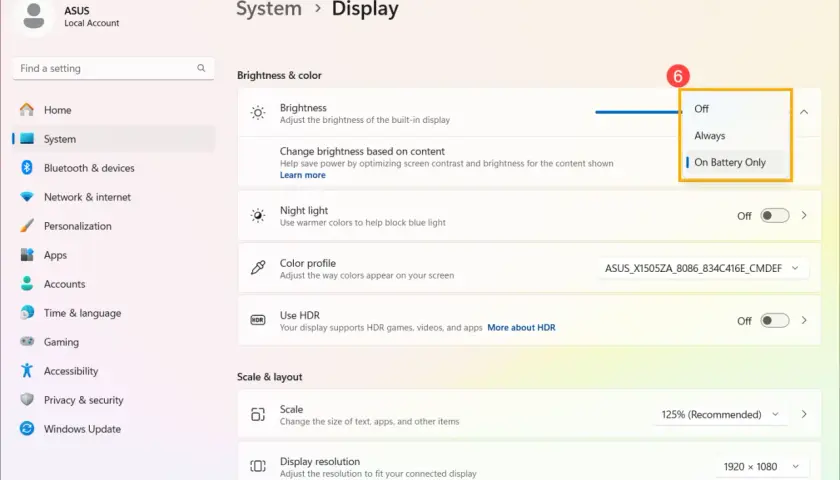Image resolution: width=840 pixels, height=480 pixels.
Task: Go to Windows Update page
Action: pos(114,429)
